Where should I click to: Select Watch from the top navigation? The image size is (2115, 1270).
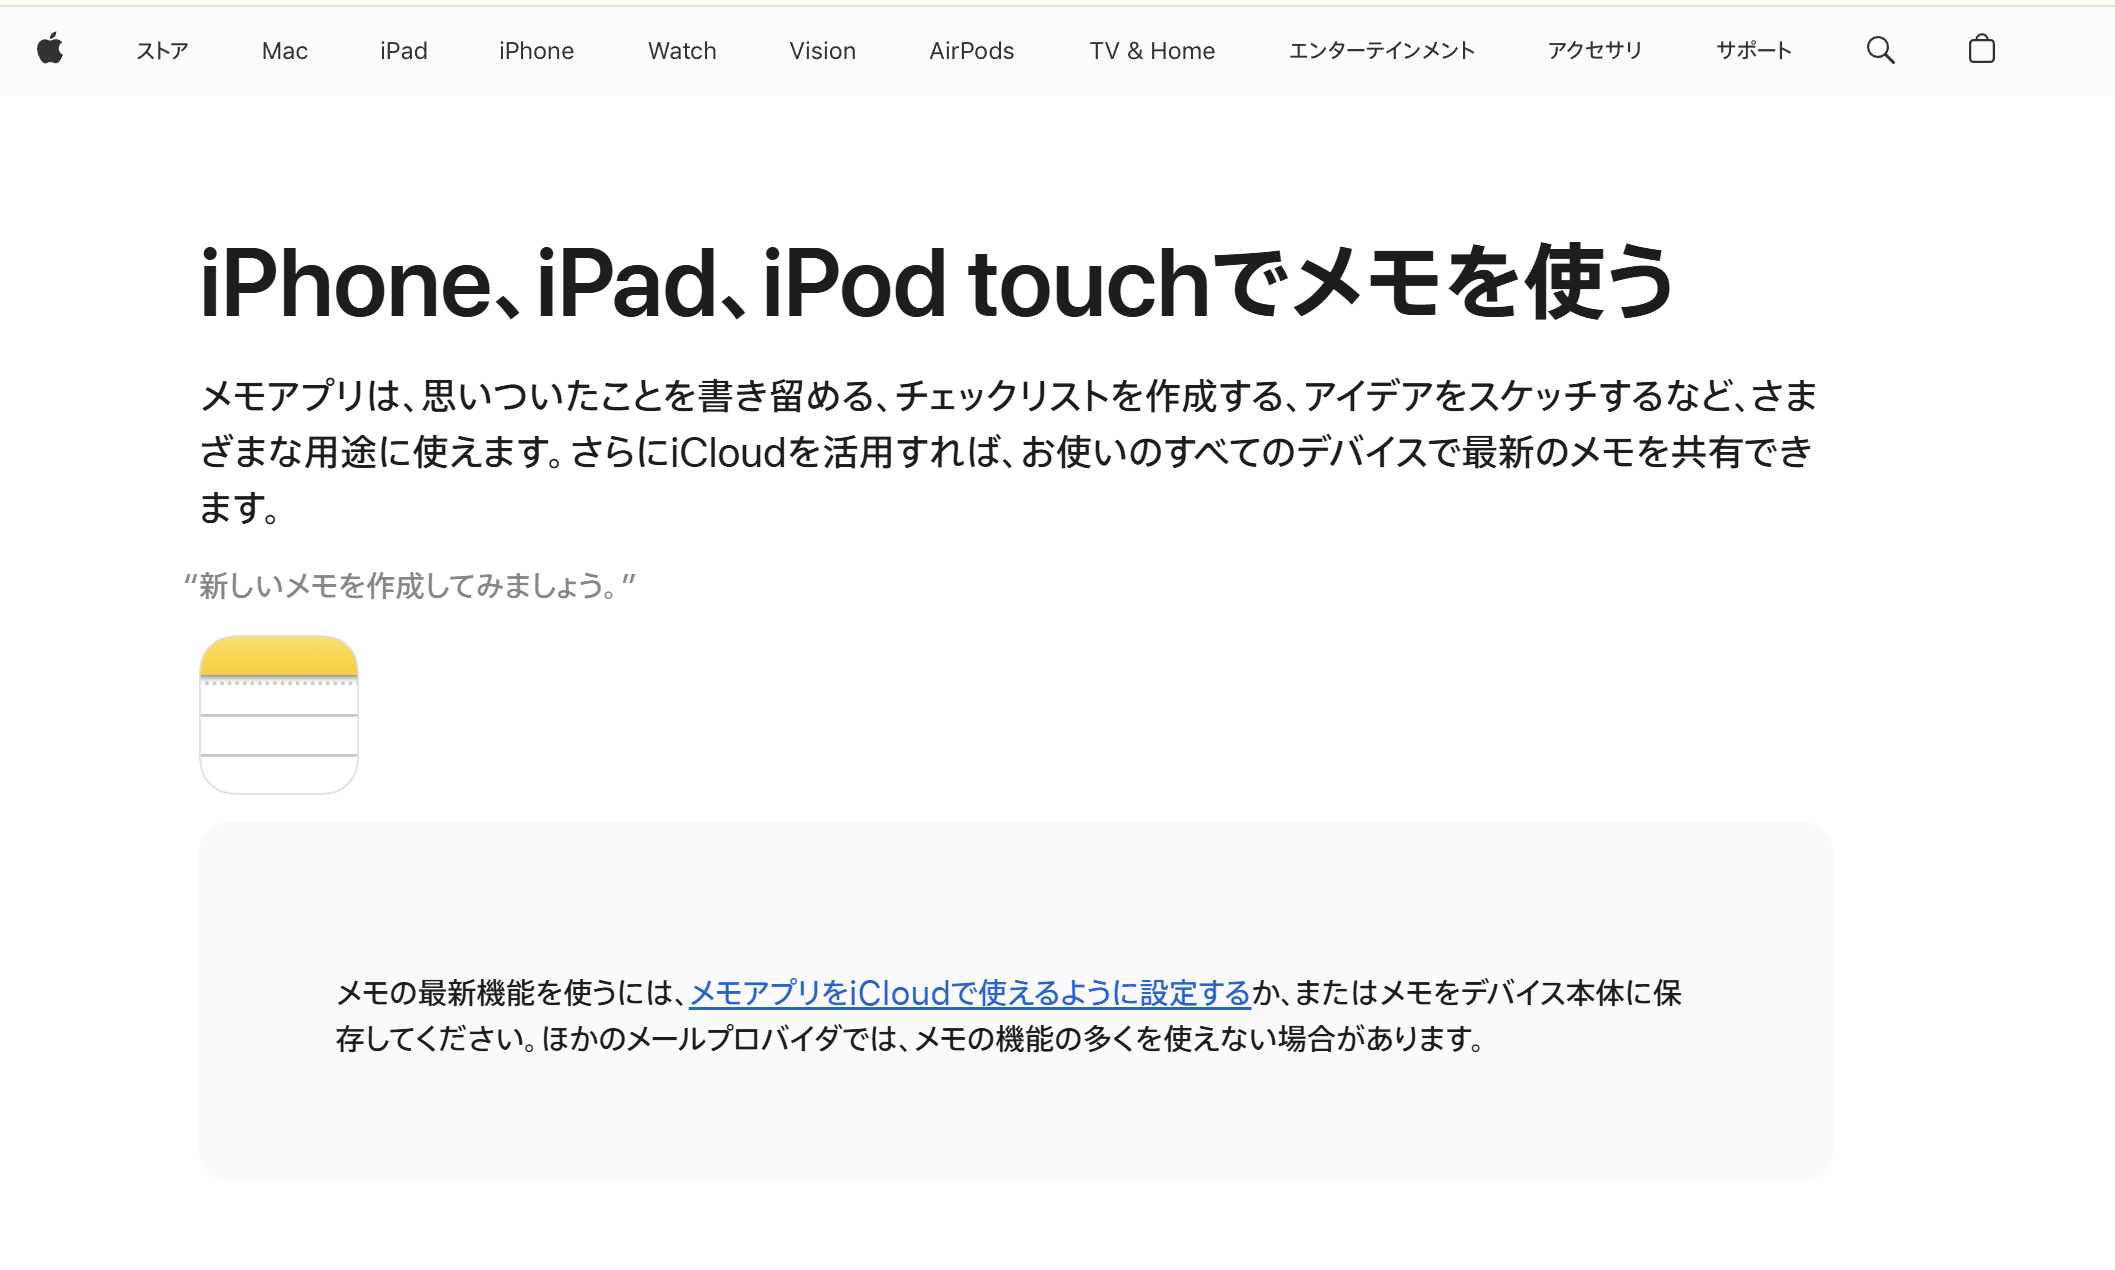681,51
